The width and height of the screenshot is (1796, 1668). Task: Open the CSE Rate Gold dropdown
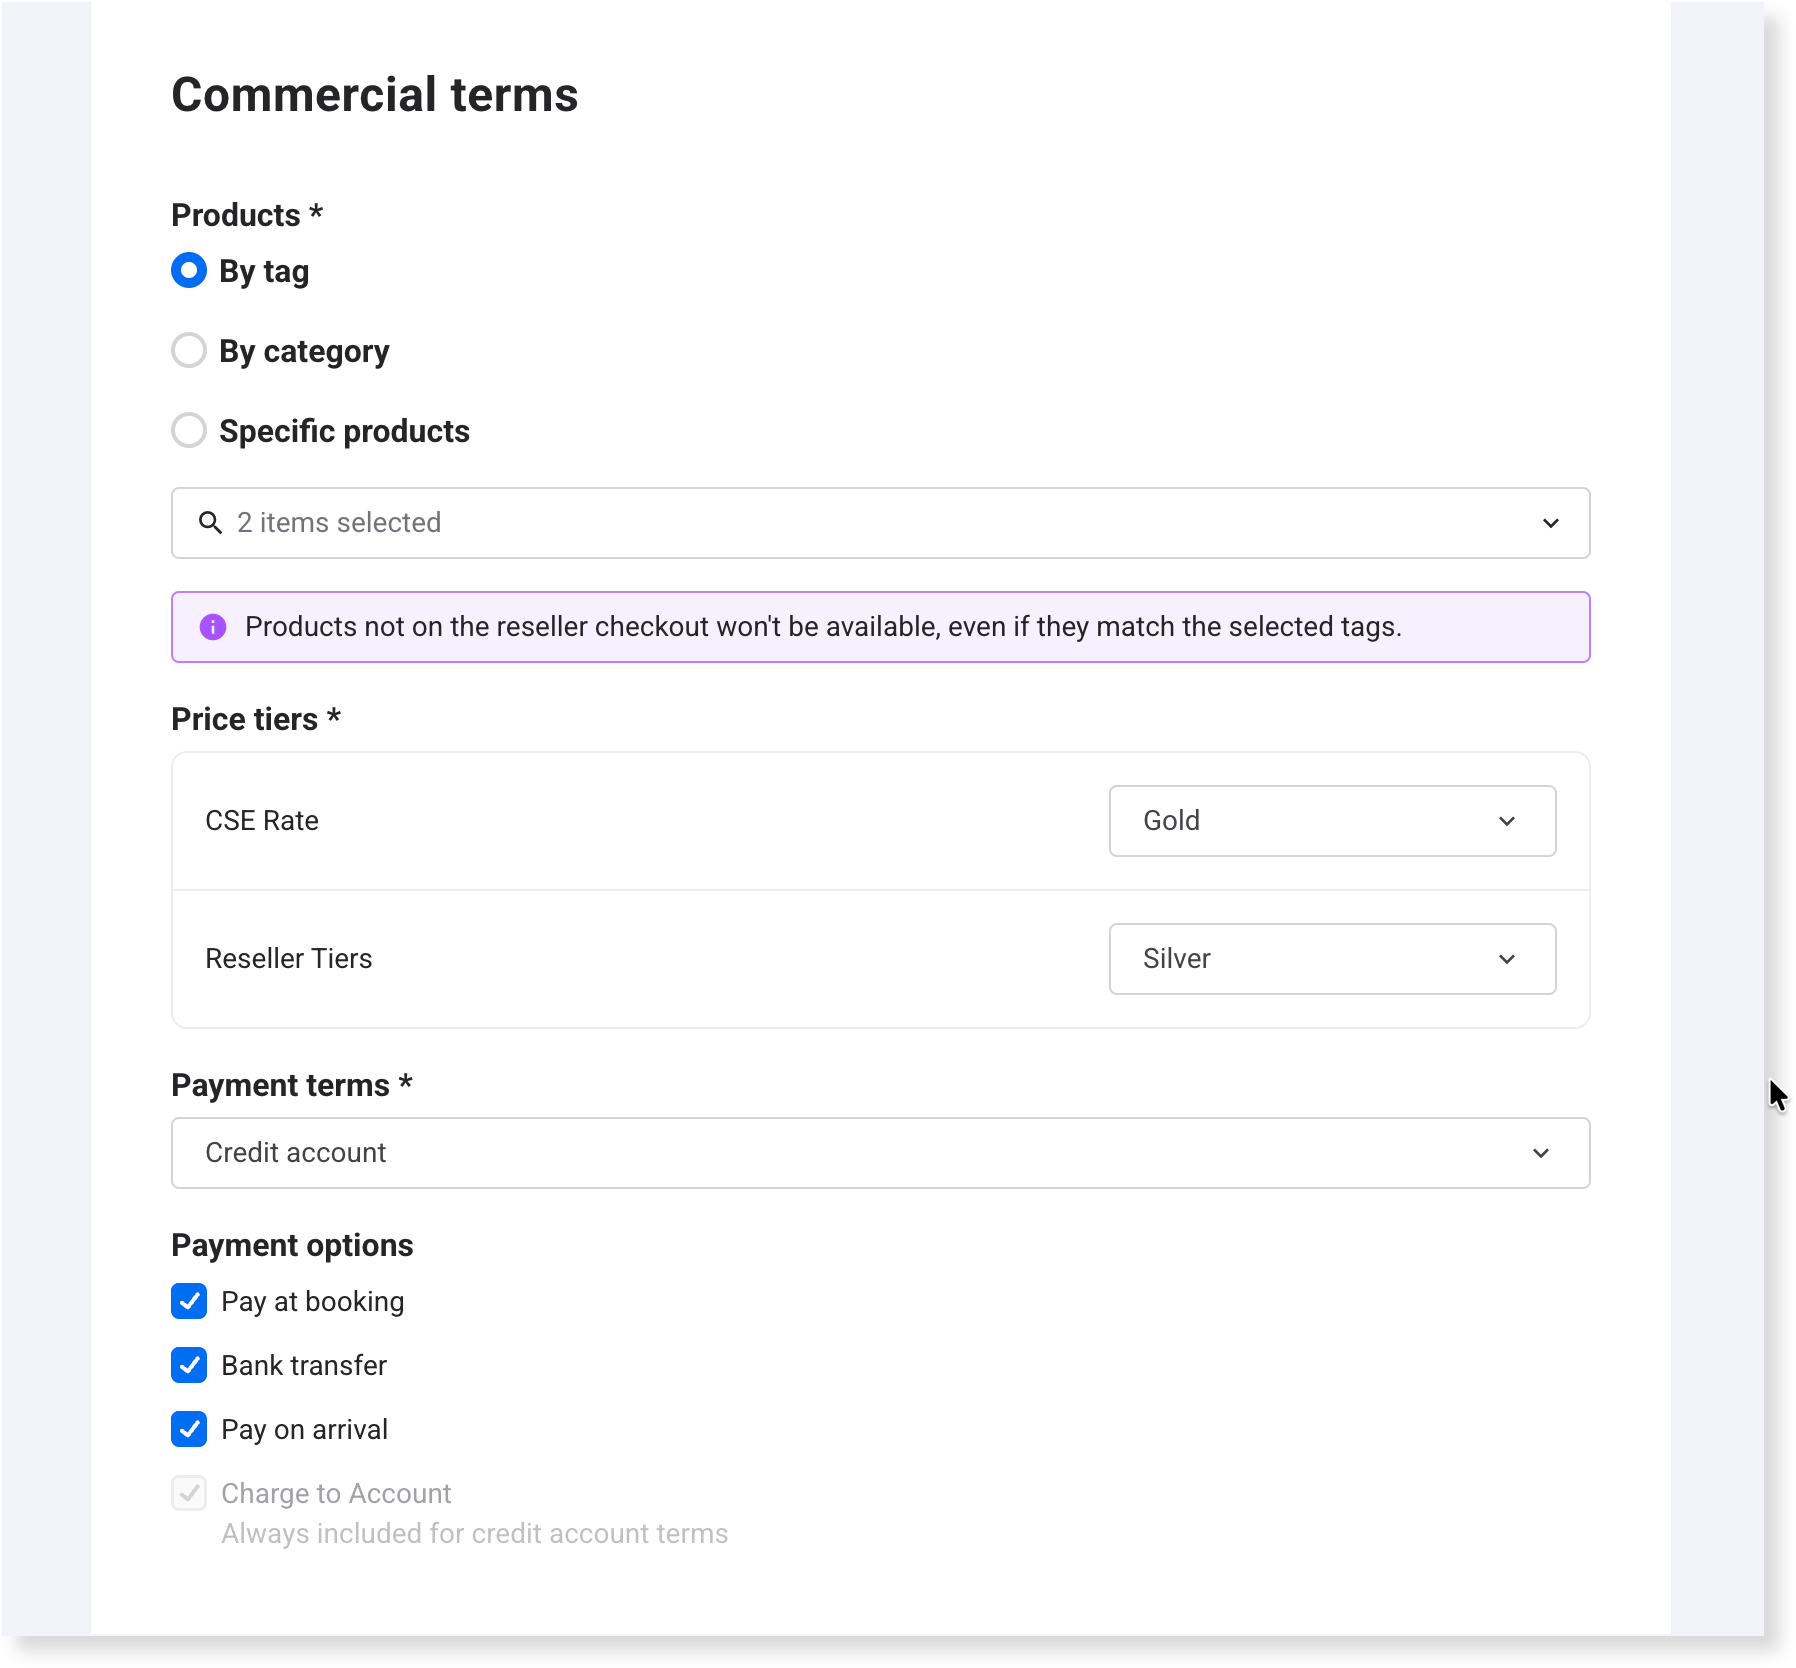[x=1333, y=821]
